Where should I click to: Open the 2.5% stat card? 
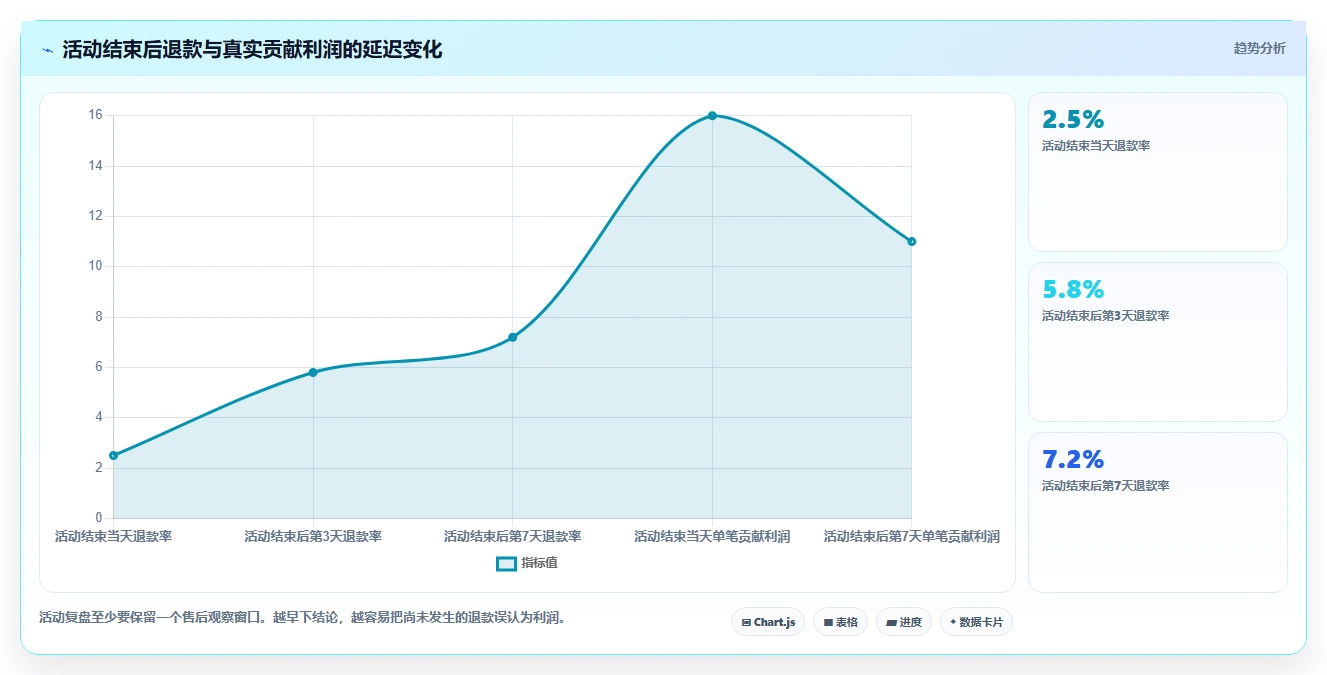coord(1157,172)
